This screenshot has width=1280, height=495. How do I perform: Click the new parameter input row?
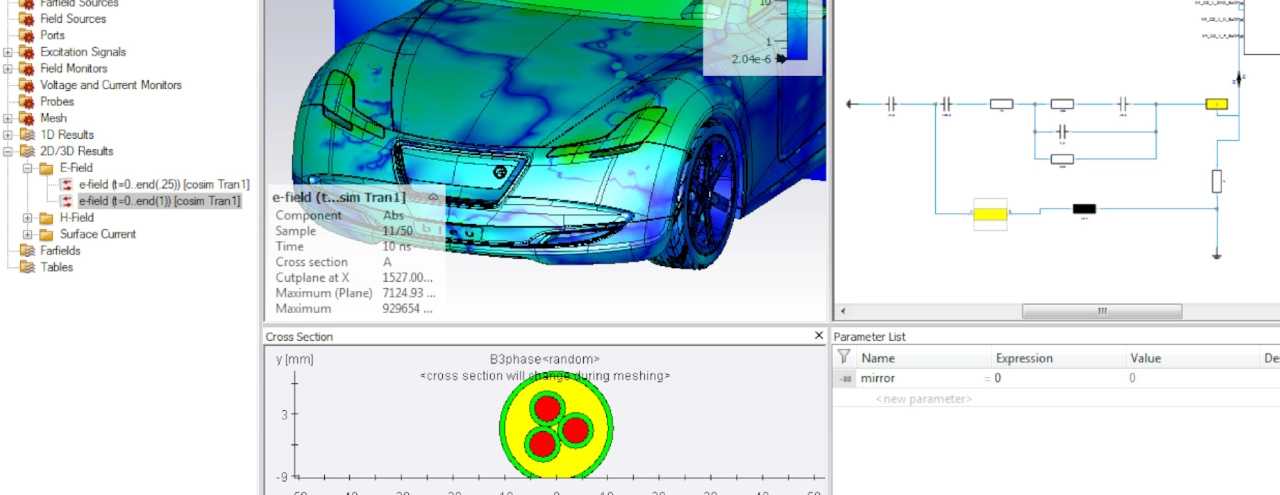(x=922, y=399)
